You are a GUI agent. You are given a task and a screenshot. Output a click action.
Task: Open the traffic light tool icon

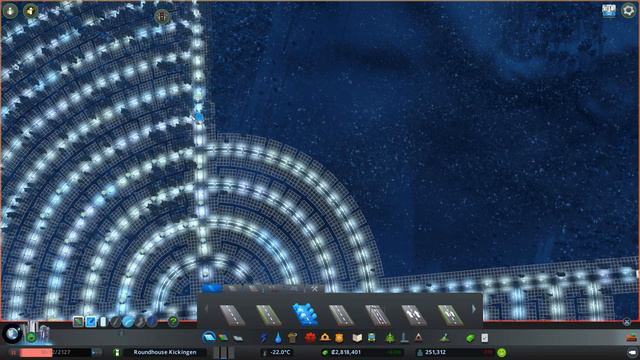pyautogui.click(x=162, y=17)
